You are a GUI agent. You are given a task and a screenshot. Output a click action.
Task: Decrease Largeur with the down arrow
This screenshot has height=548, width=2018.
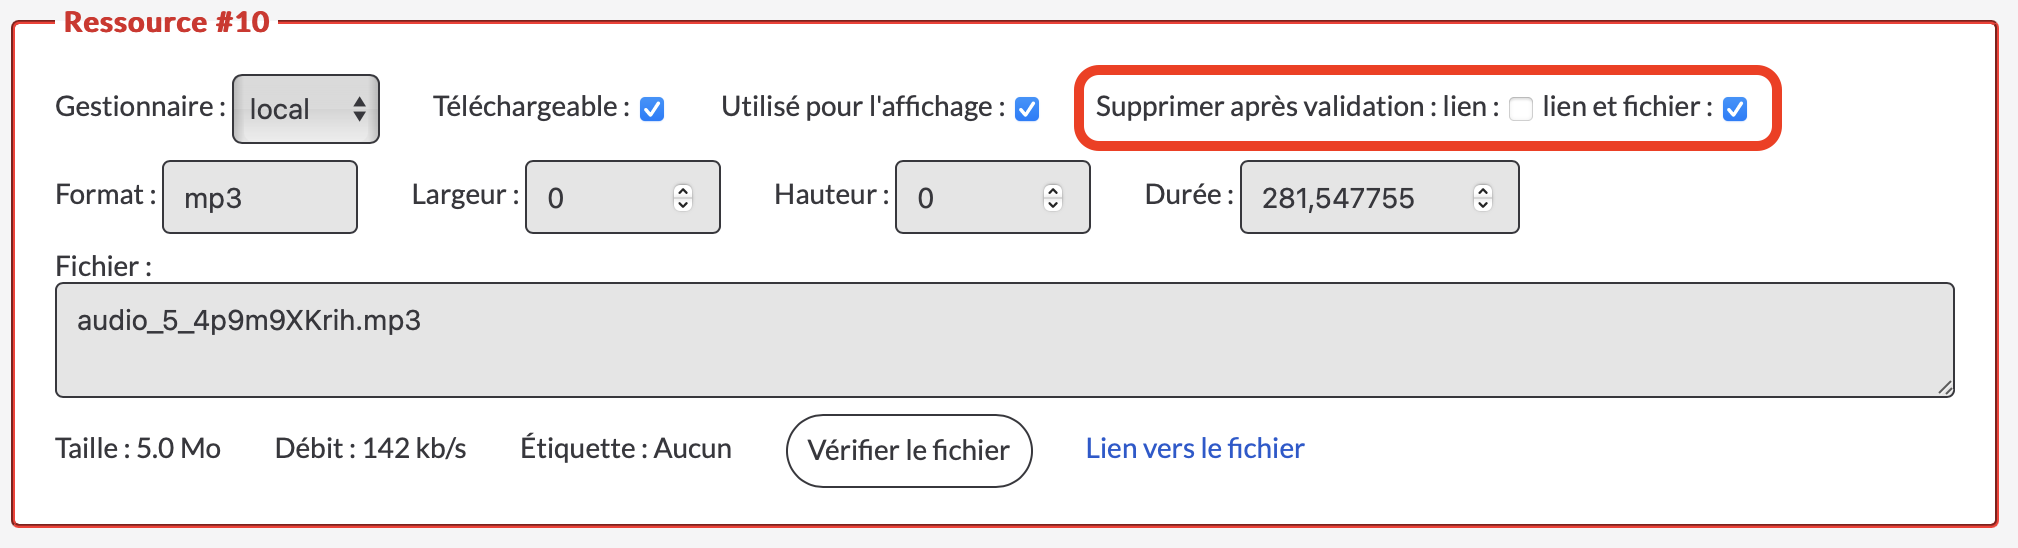click(683, 205)
